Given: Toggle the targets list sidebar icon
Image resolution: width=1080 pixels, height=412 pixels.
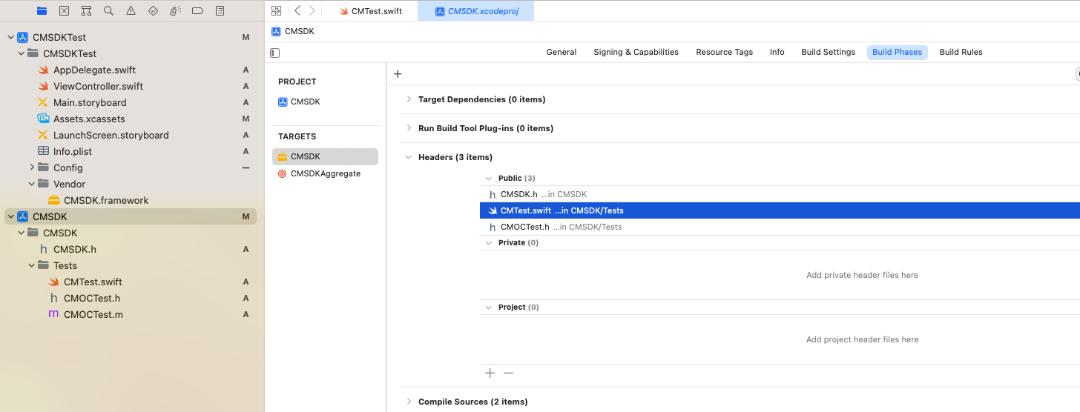Looking at the screenshot, I should coord(276,52).
